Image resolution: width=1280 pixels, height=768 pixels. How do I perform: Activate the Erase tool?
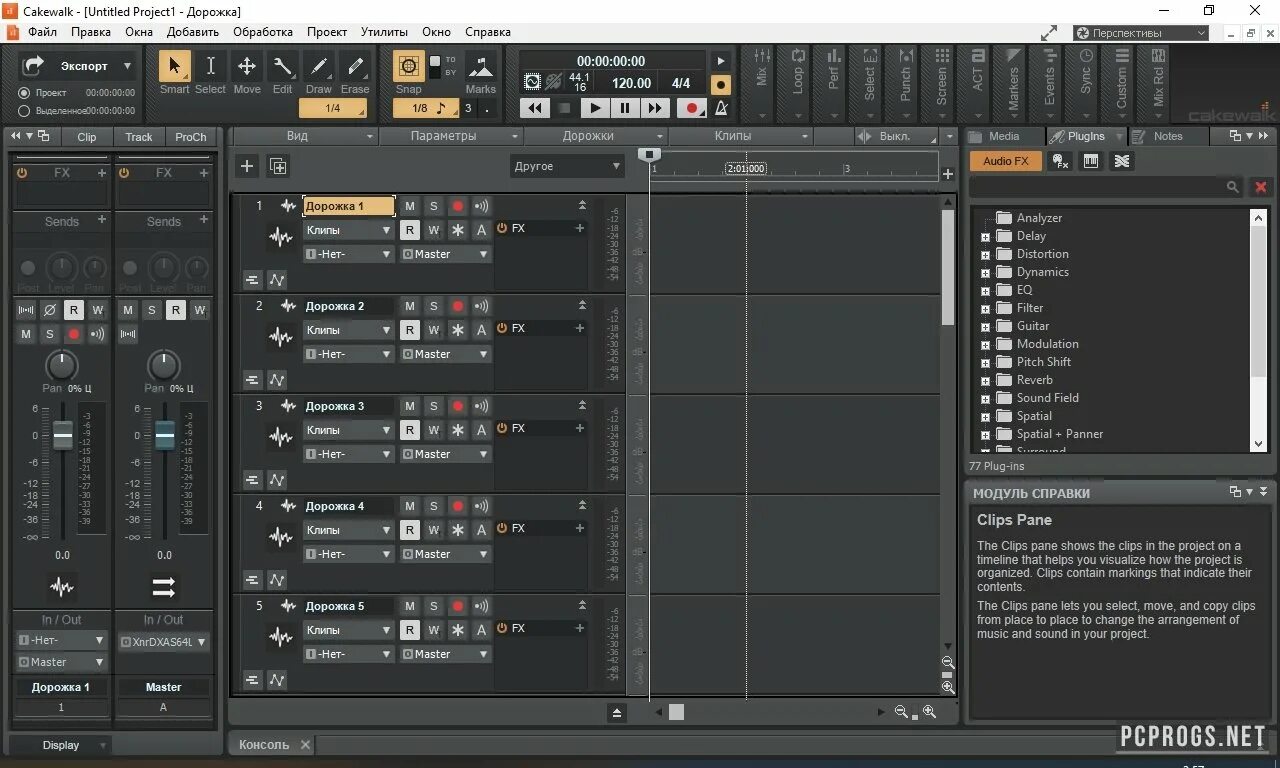point(355,66)
